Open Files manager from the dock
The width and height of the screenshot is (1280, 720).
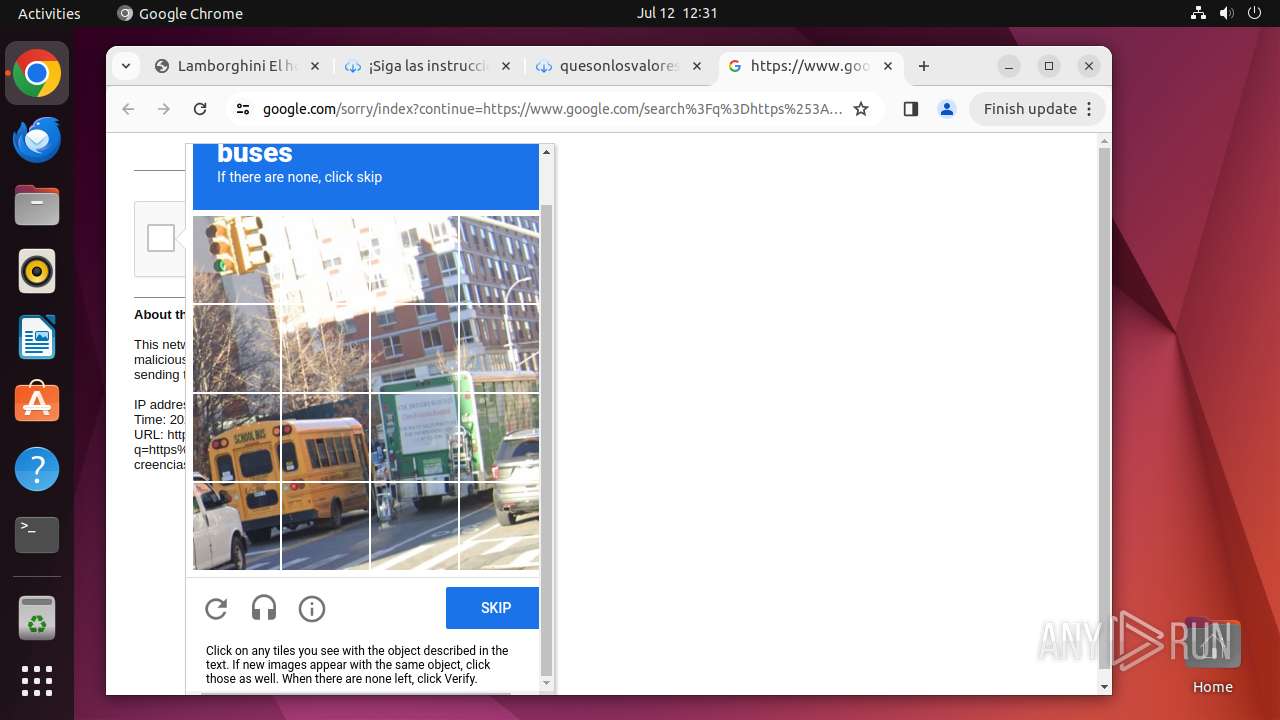click(x=37, y=206)
